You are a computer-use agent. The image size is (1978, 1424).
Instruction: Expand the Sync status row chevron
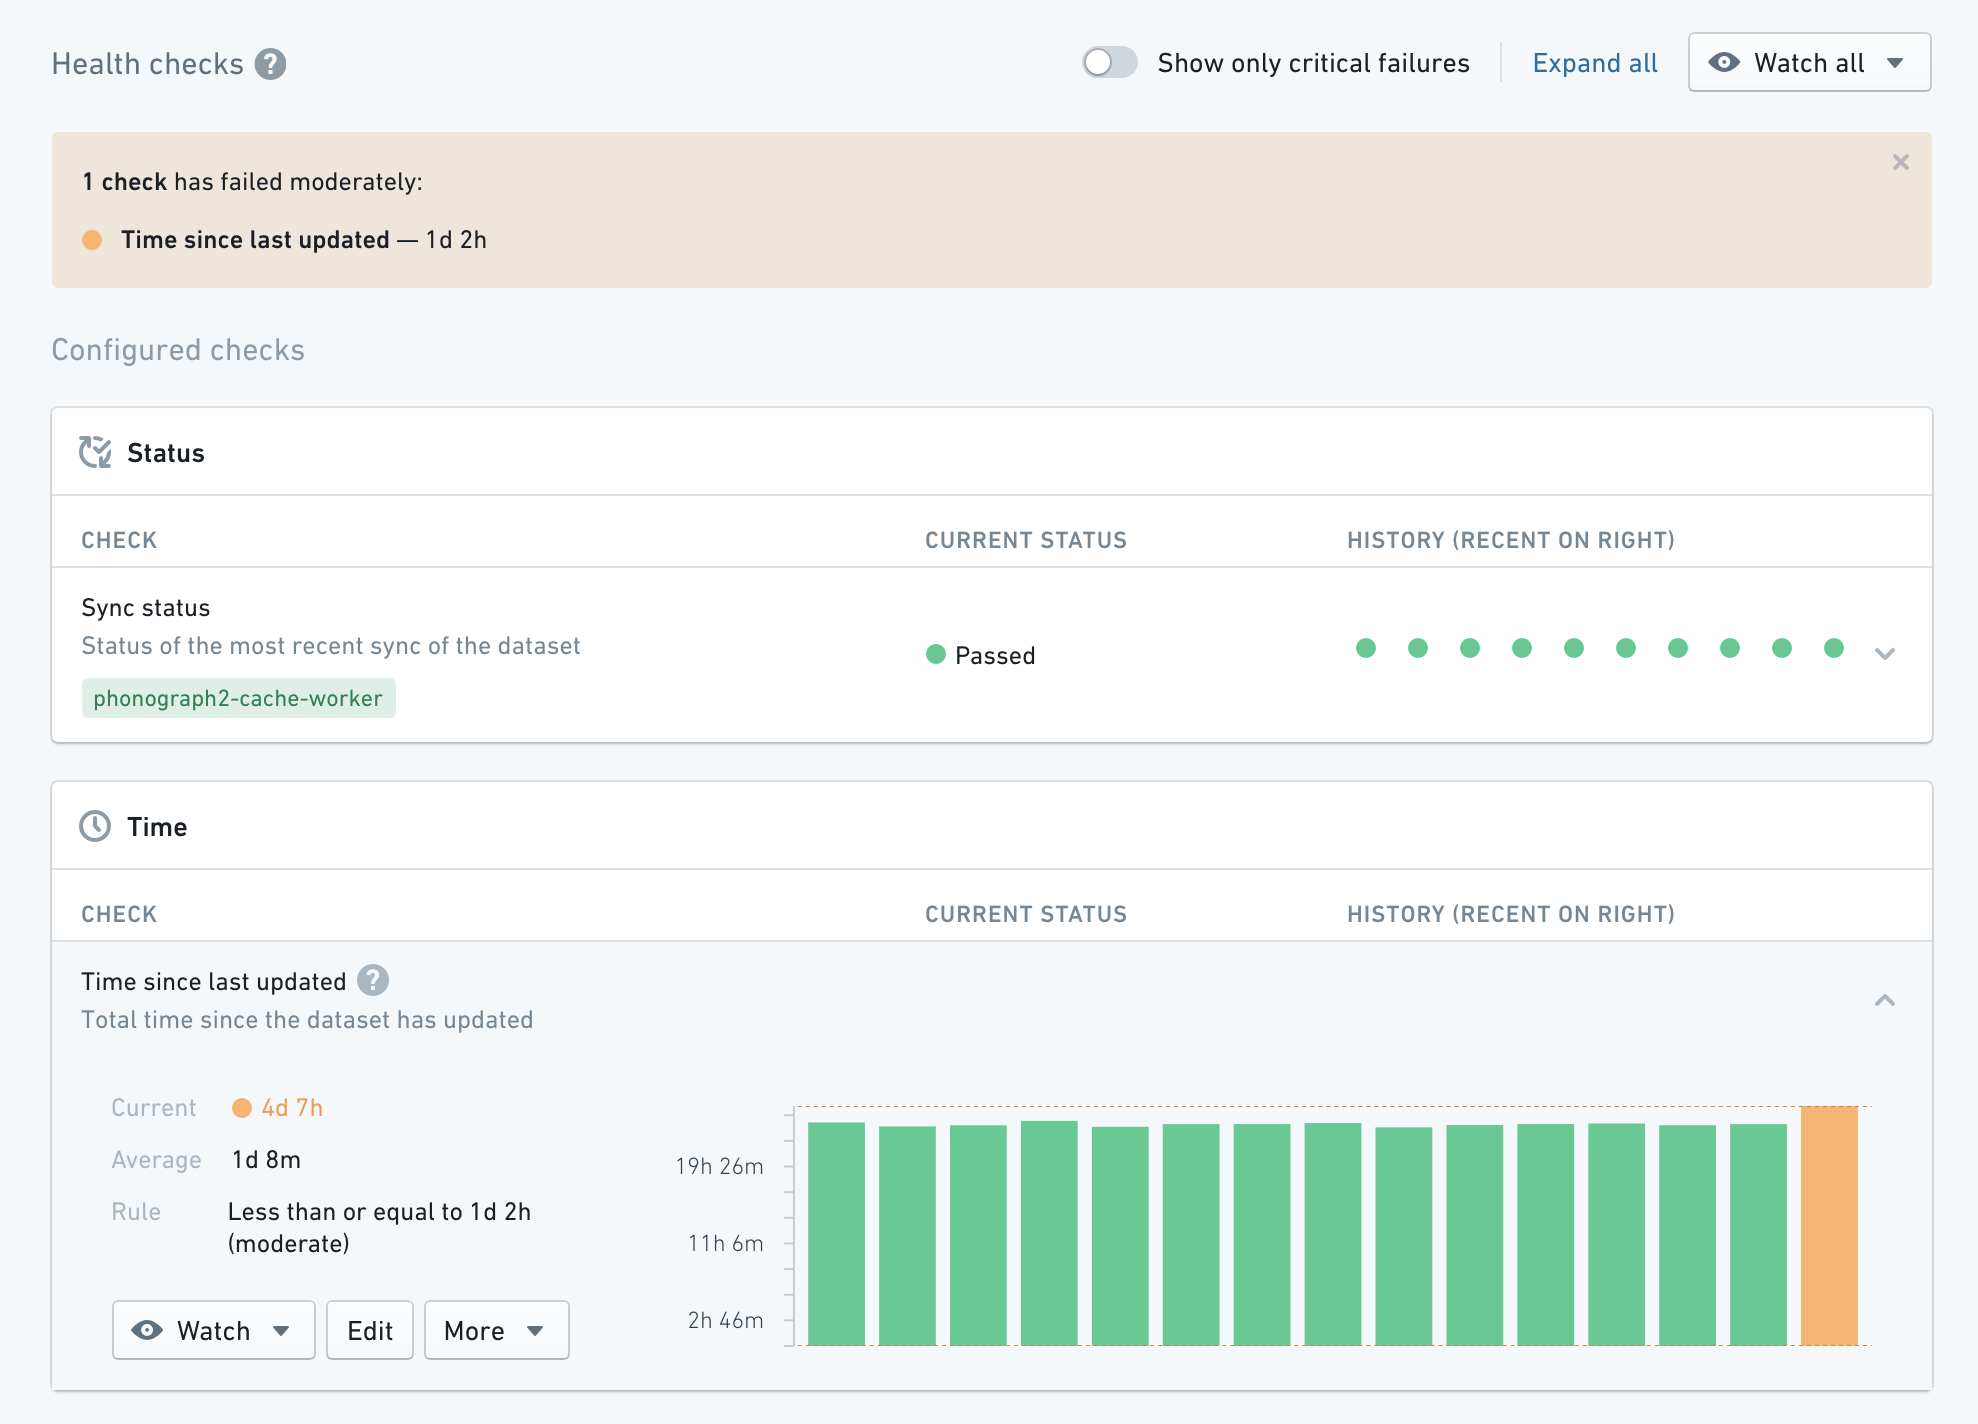[x=1885, y=654]
